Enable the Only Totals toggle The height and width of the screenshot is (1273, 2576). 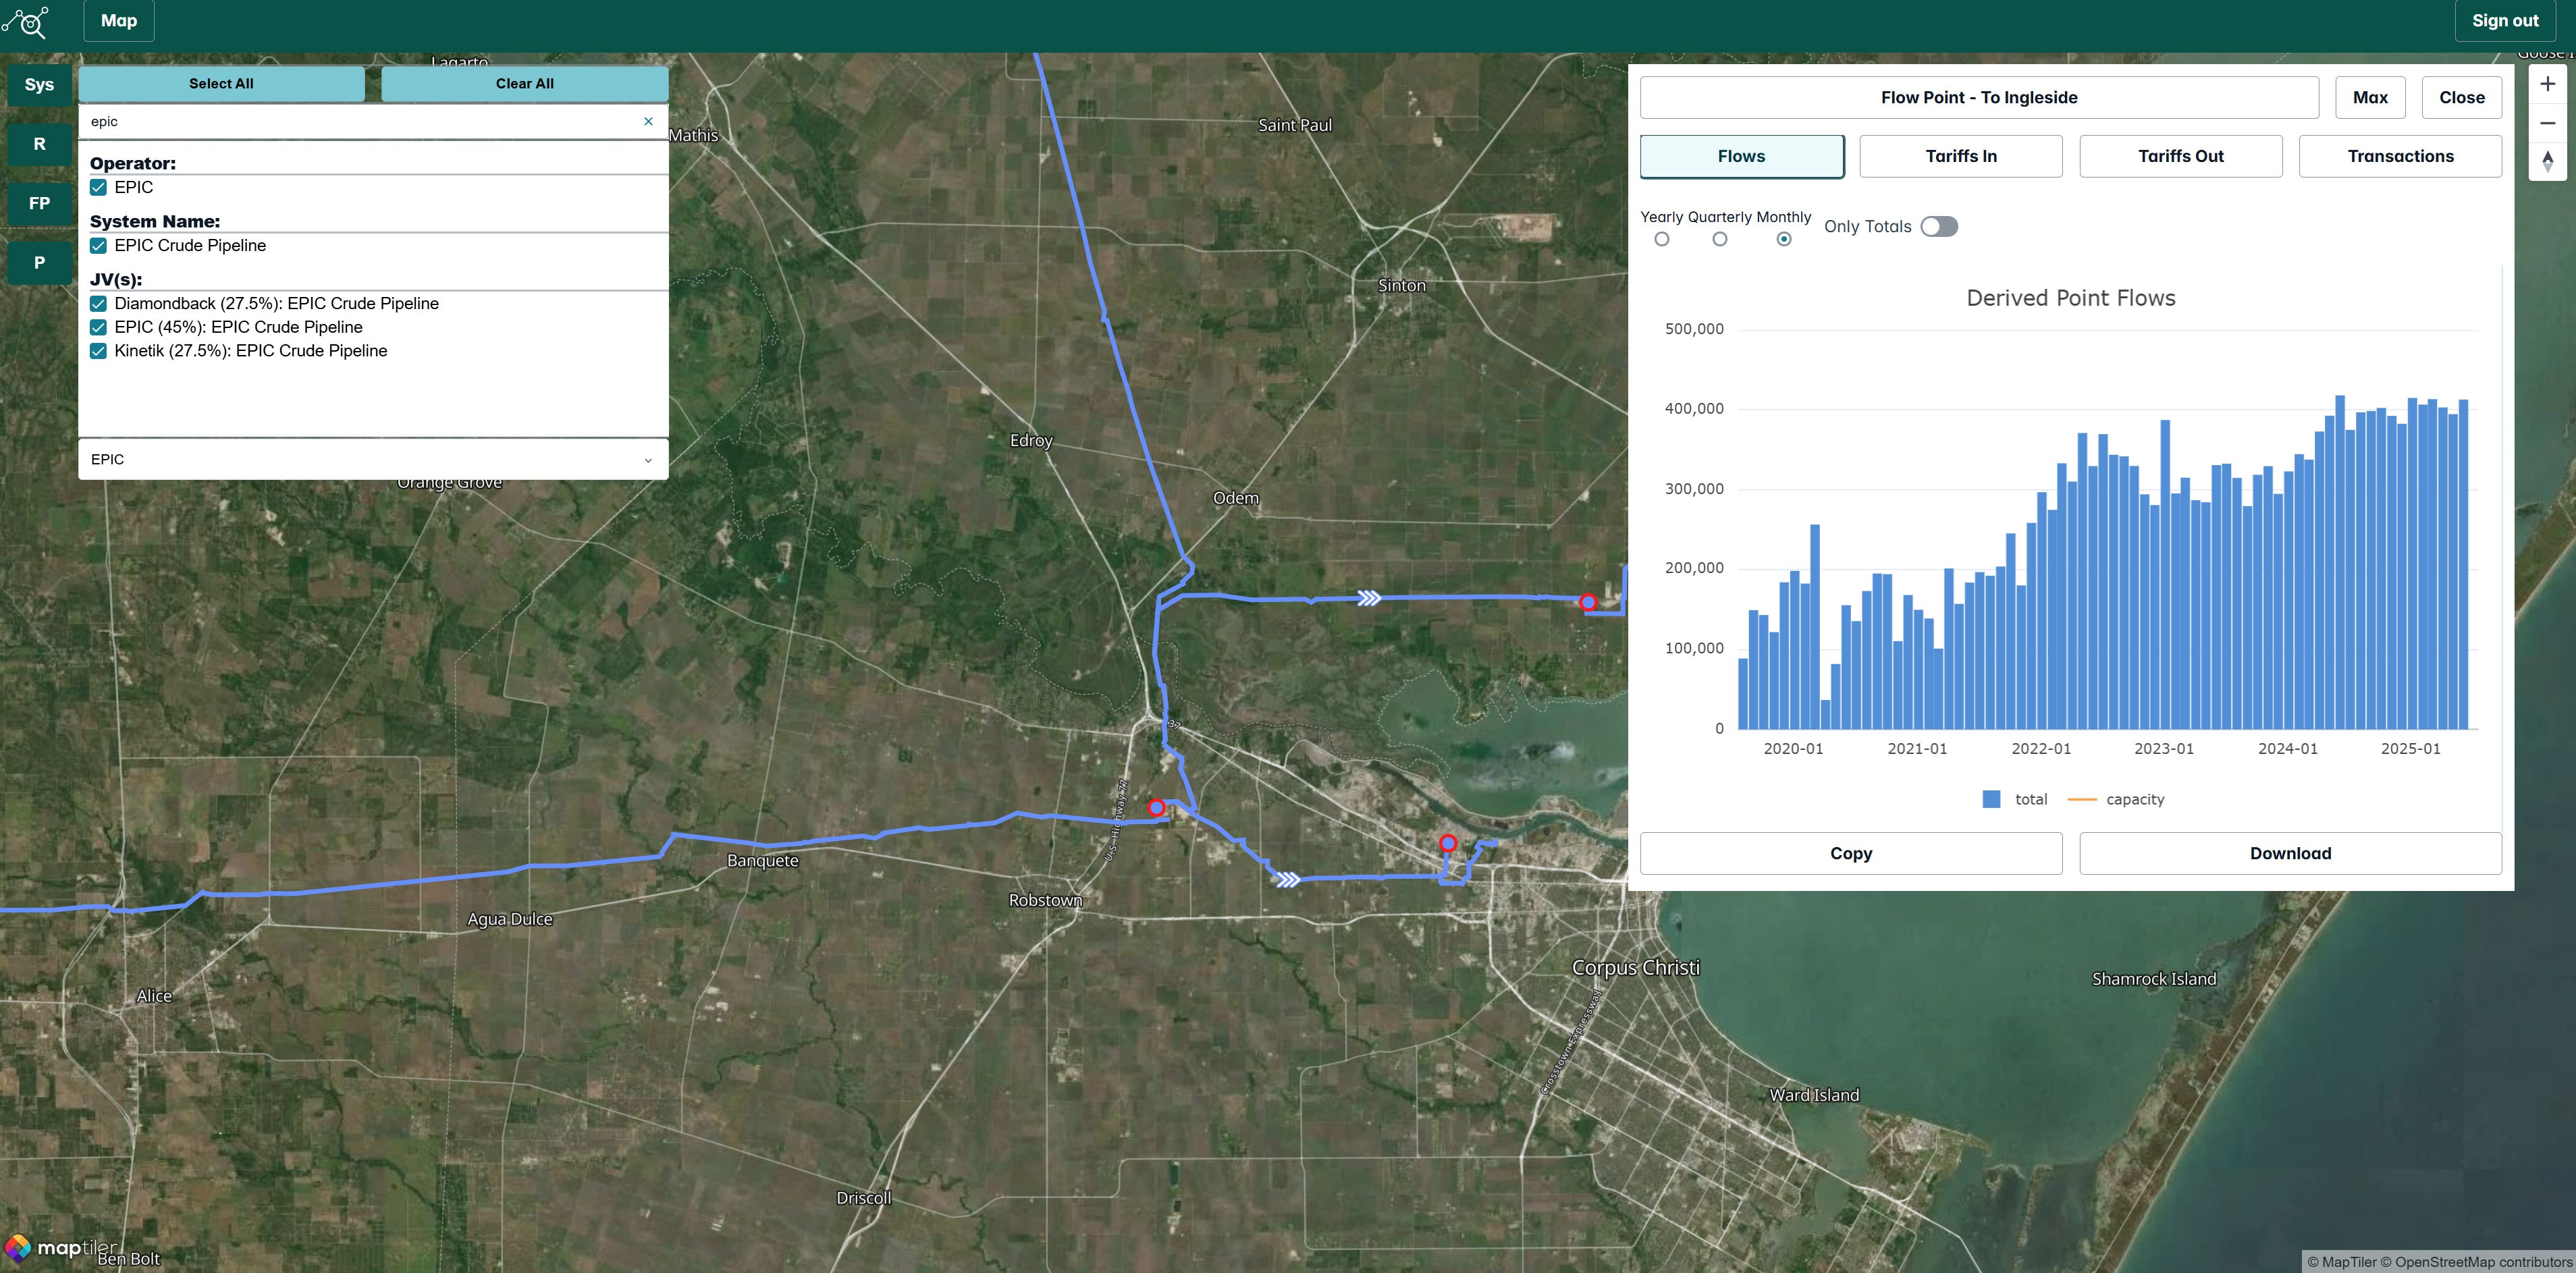1938,227
